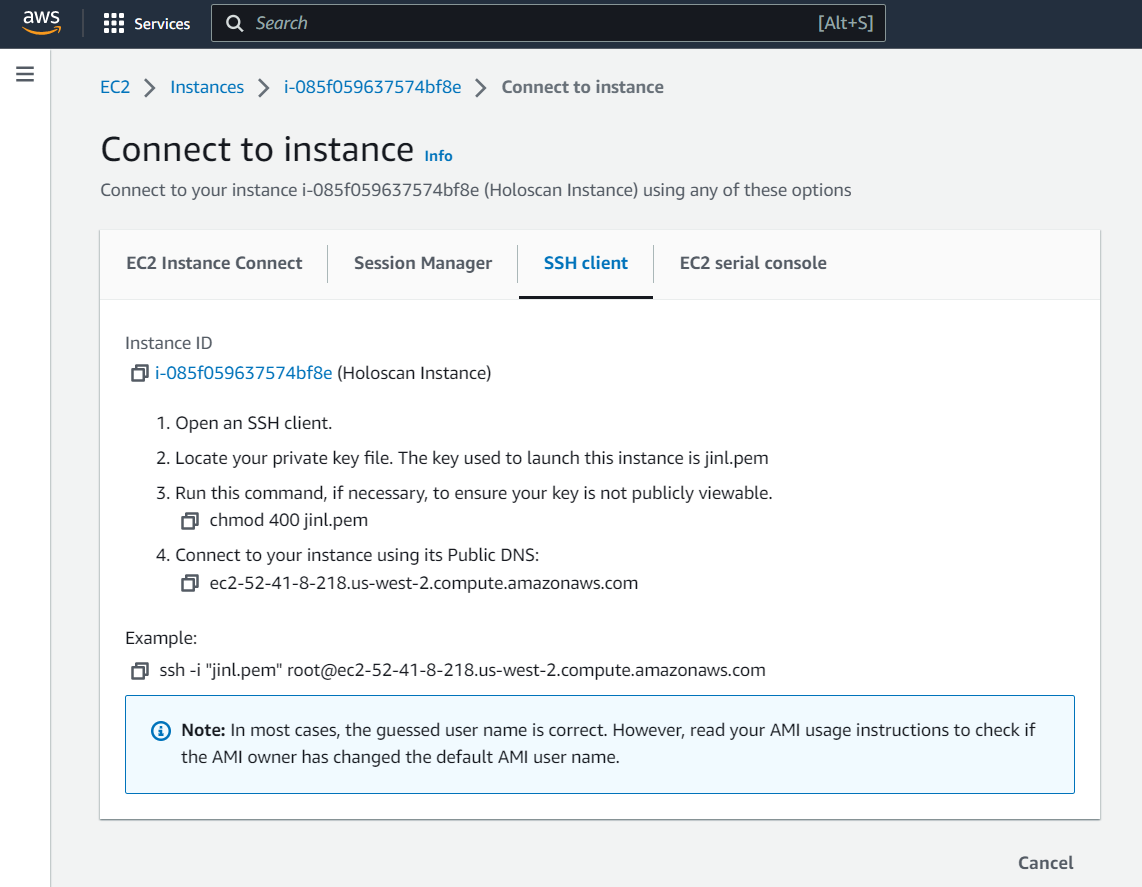Open the Info link beside the heading
The height and width of the screenshot is (887, 1142).
coord(438,156)
